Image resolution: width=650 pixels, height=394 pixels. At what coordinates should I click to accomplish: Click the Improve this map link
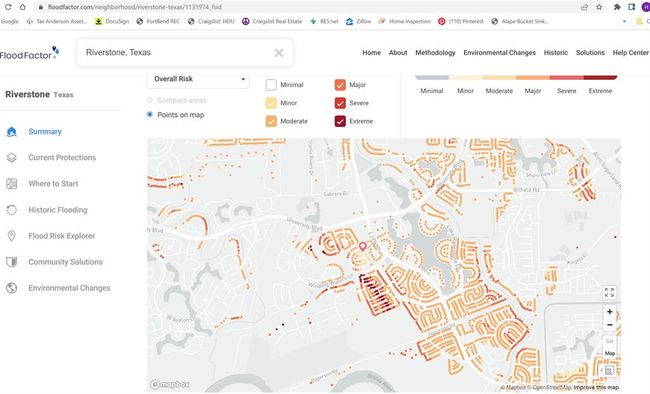(596, 387)
